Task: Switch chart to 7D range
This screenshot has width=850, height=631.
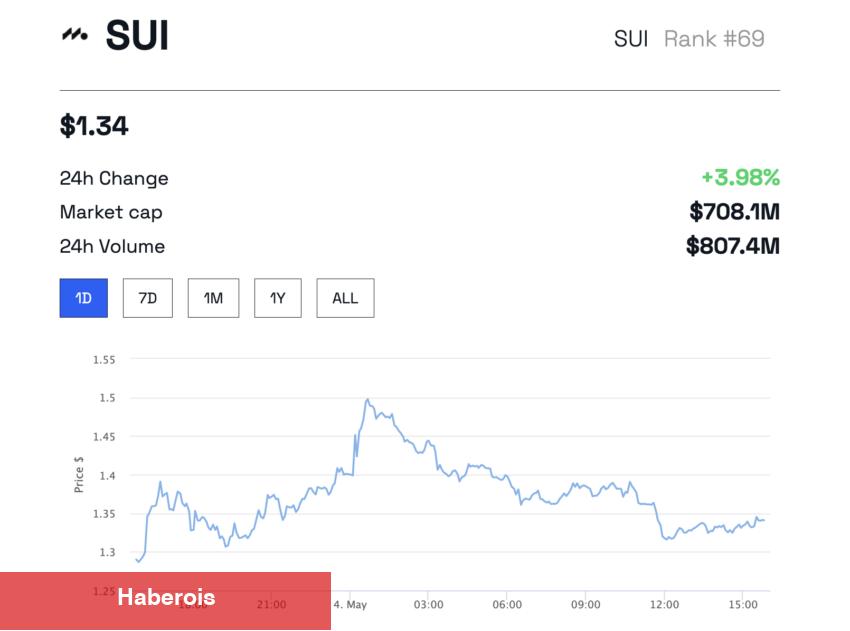Action: click(147, 298)
